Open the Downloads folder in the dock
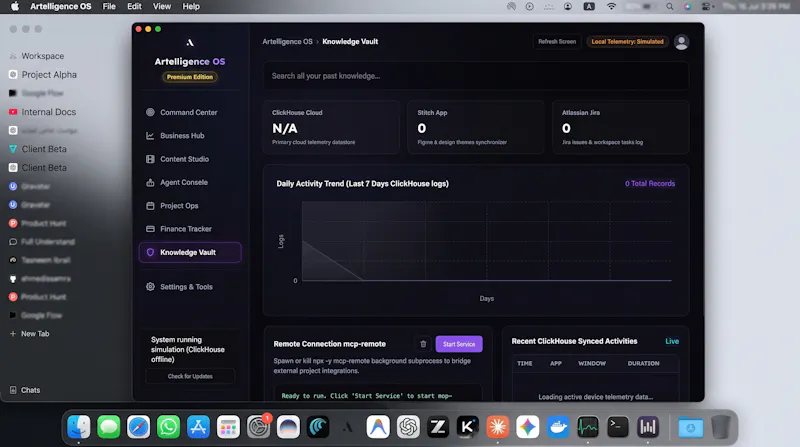 tap(690, 427)
